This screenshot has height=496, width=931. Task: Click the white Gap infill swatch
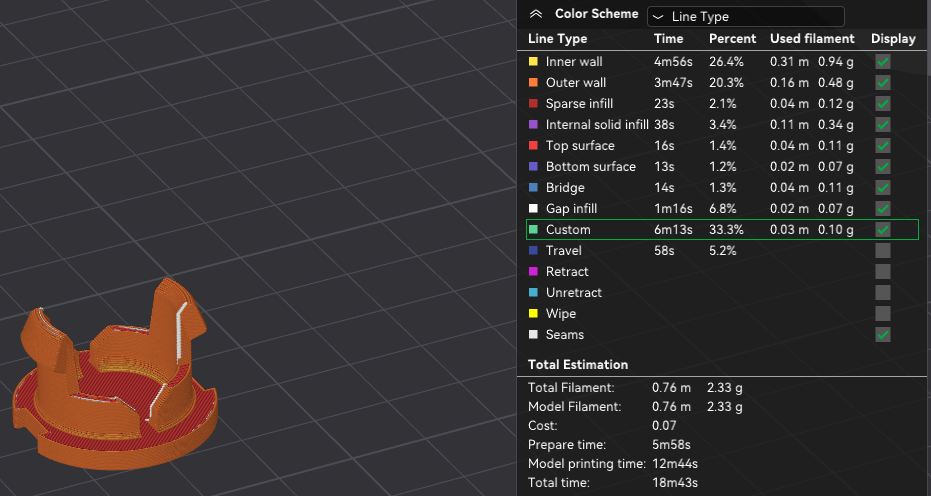533,208
